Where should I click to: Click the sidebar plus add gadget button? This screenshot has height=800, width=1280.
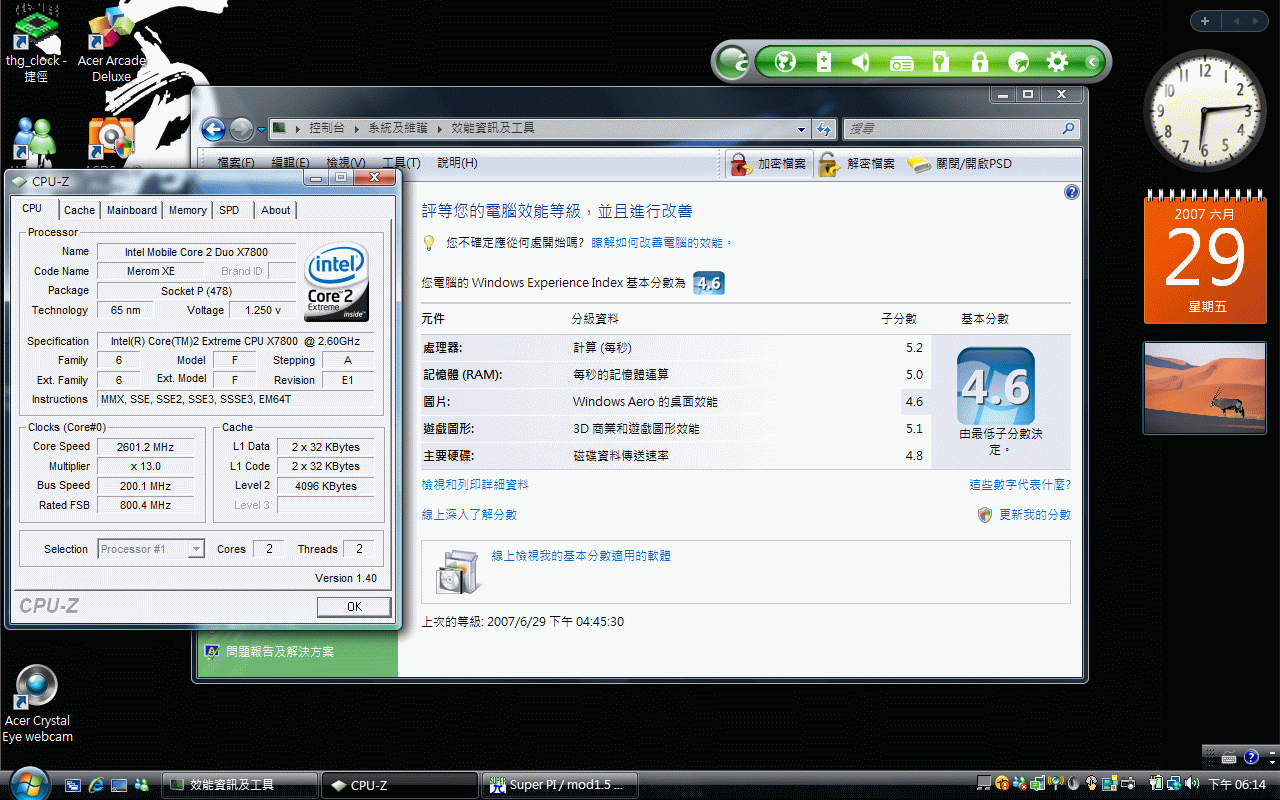[1205, 21]
